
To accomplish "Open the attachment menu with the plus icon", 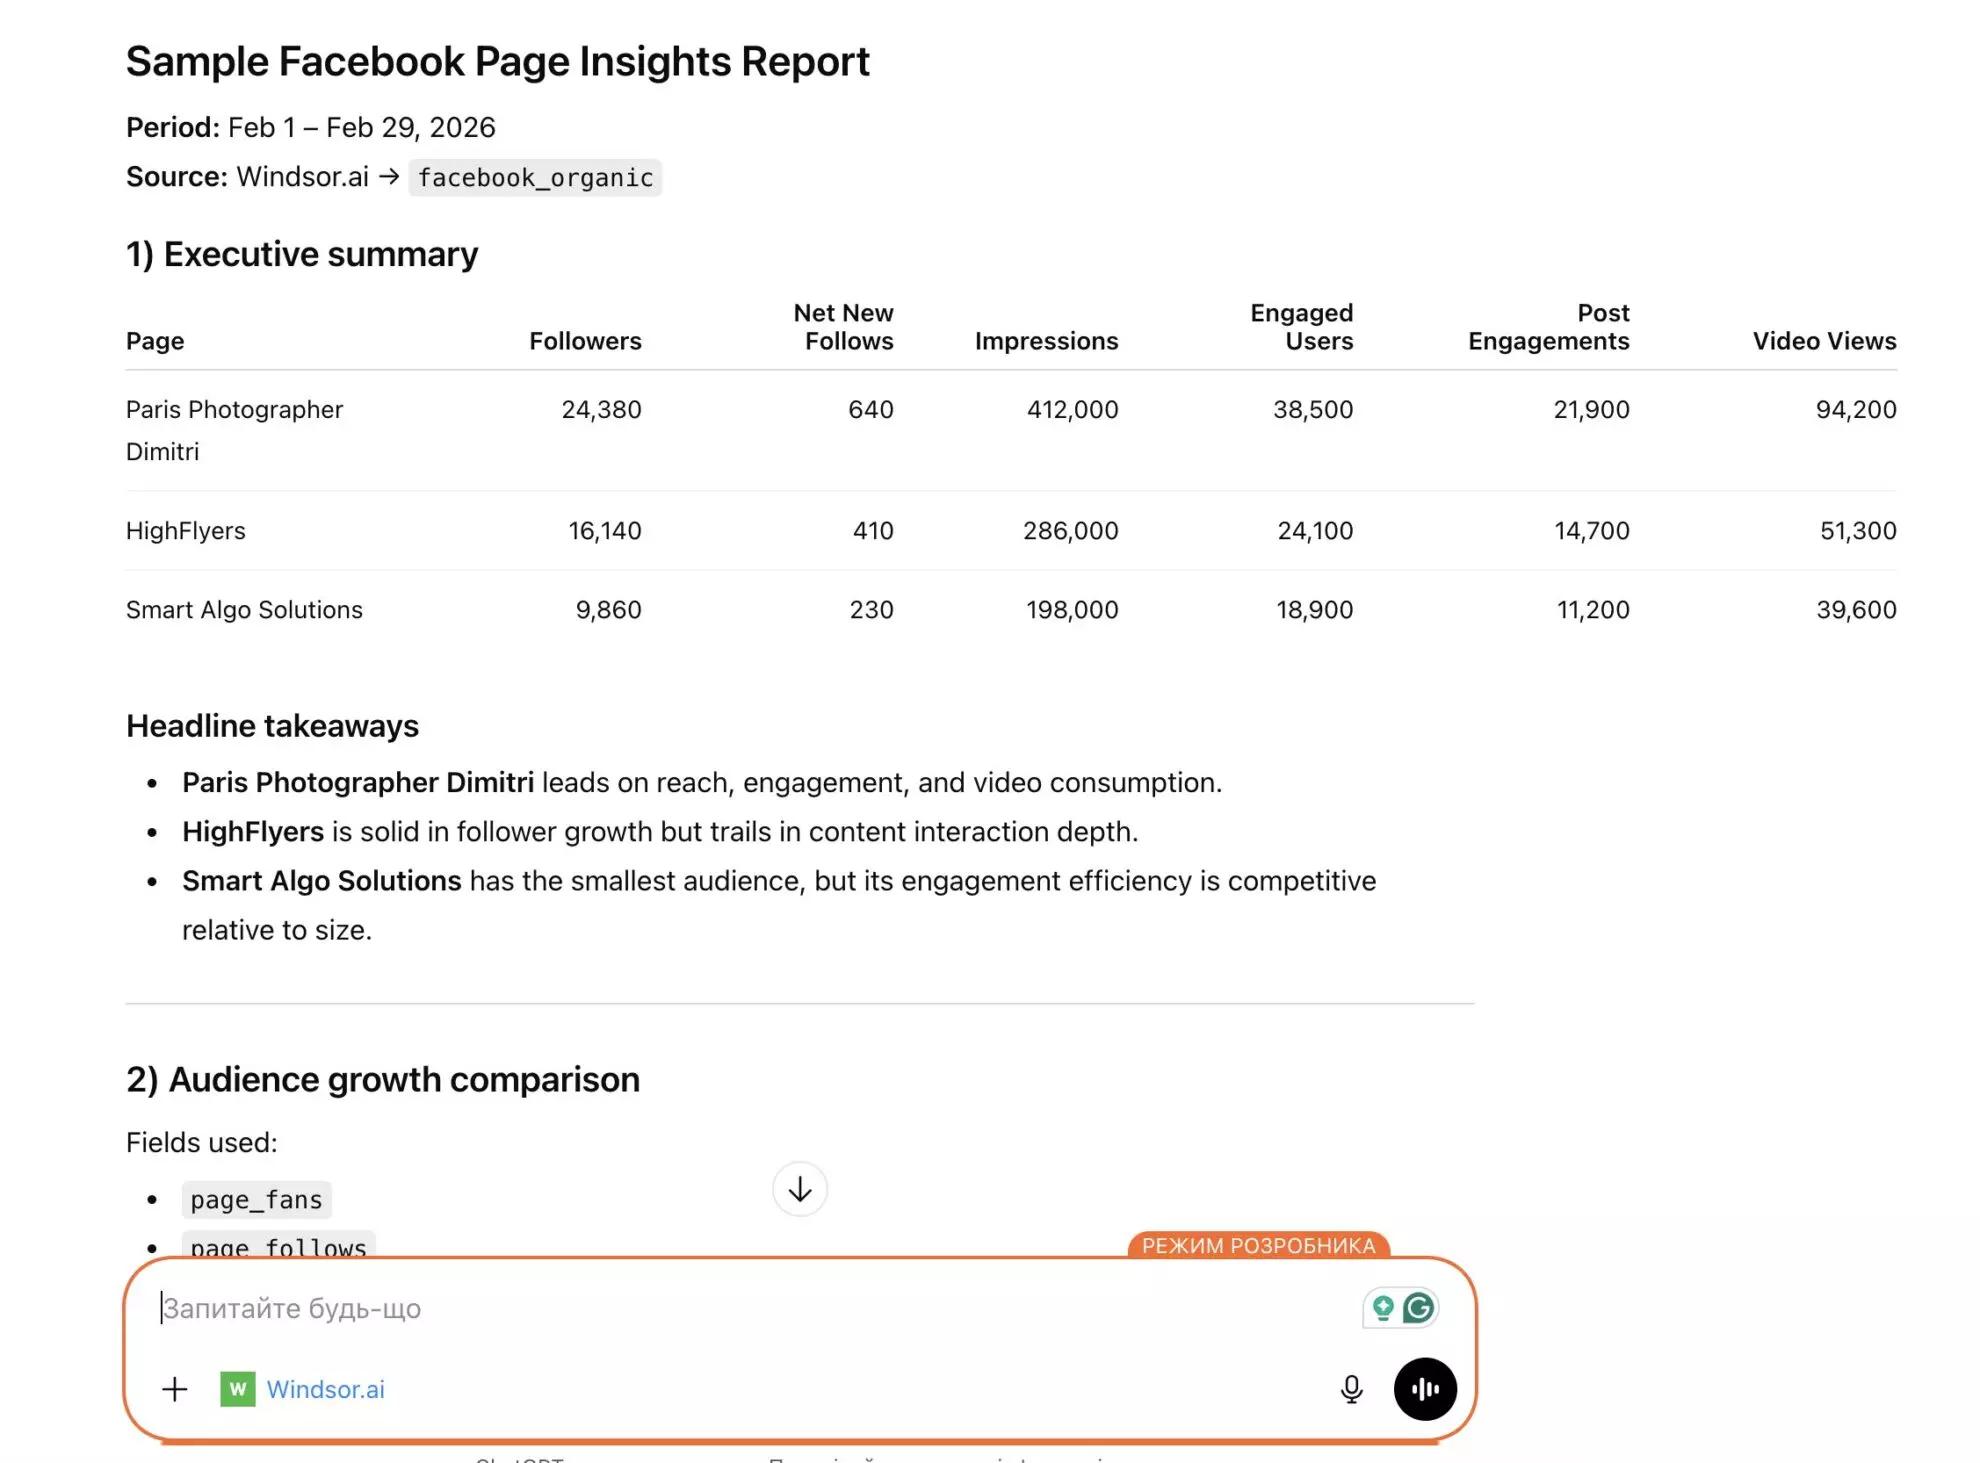I will 174,1389.
